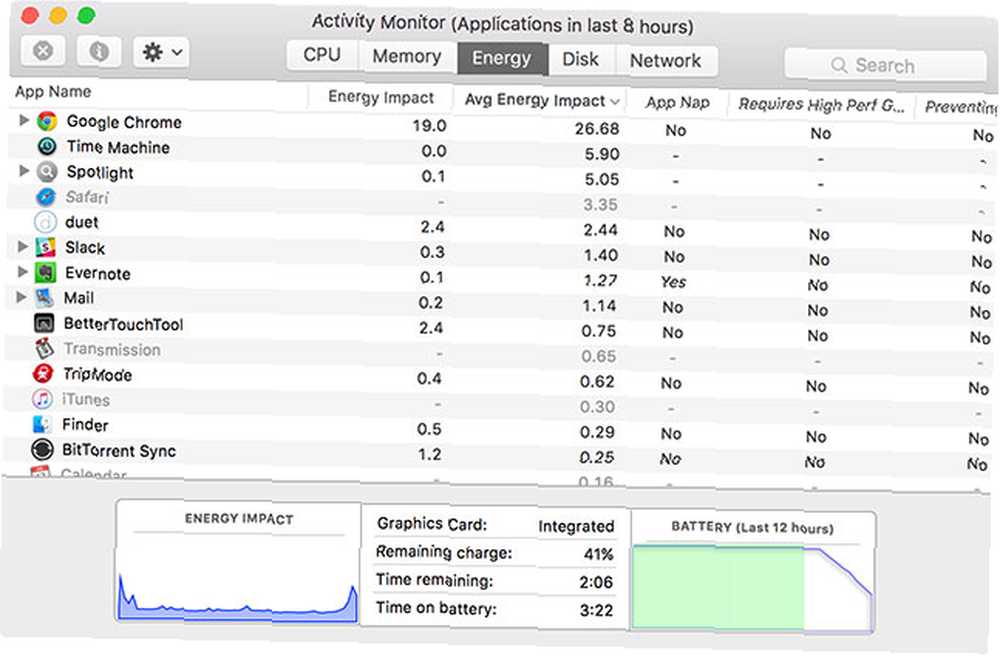Click the Time remaining 2:06 value
1000x656 pixels.
[x=596, y=582]
